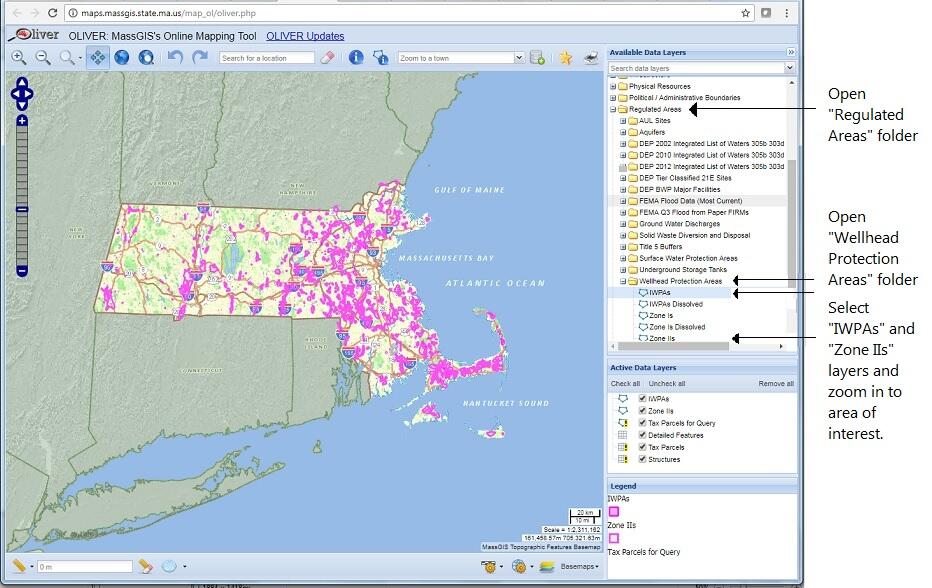This screenshot has width=932, height=588.
Task: Click the plus button on zoom bar
Action: [22, 121]
